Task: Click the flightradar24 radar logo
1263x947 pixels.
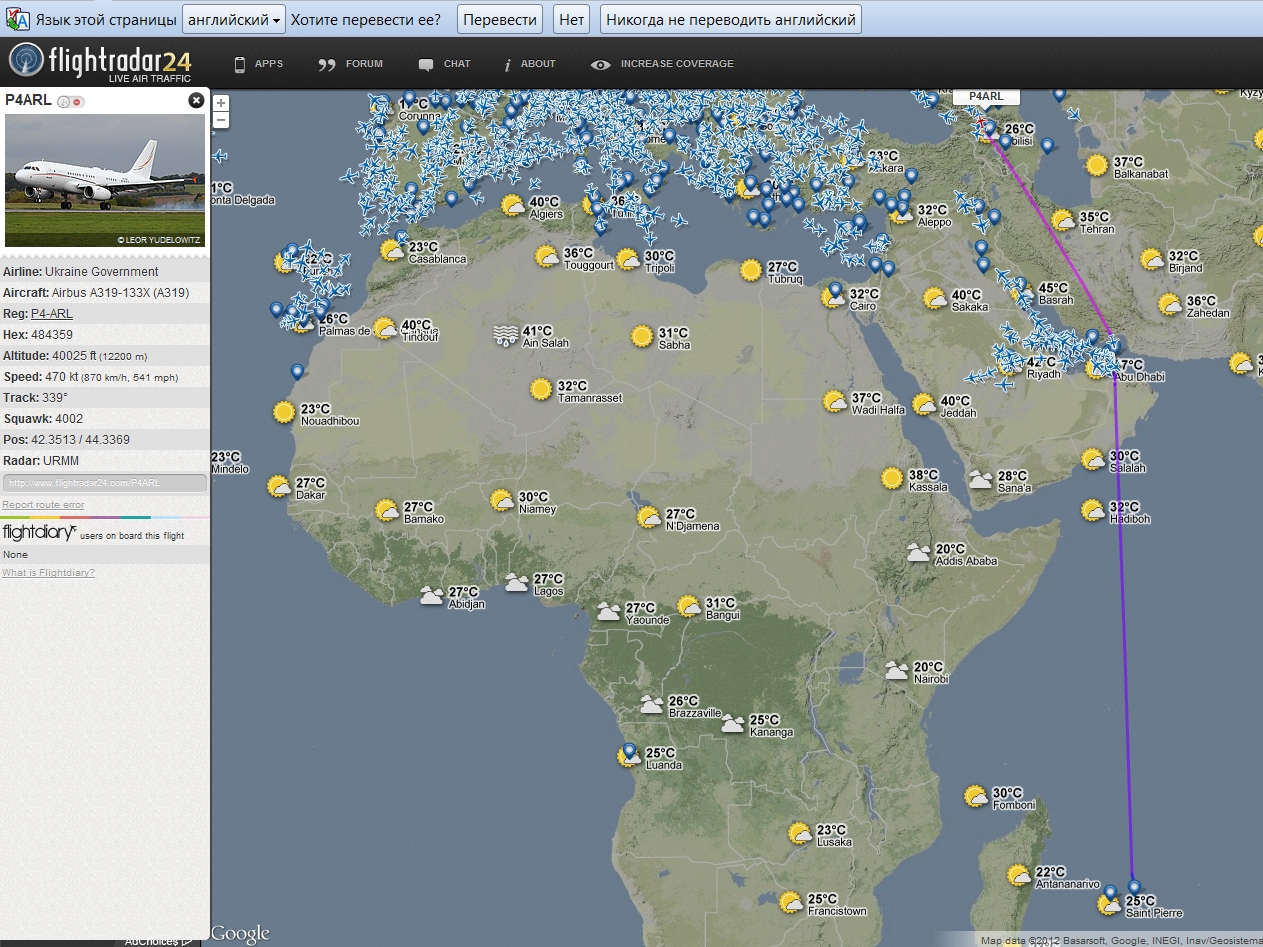Action: pos(26,61)
